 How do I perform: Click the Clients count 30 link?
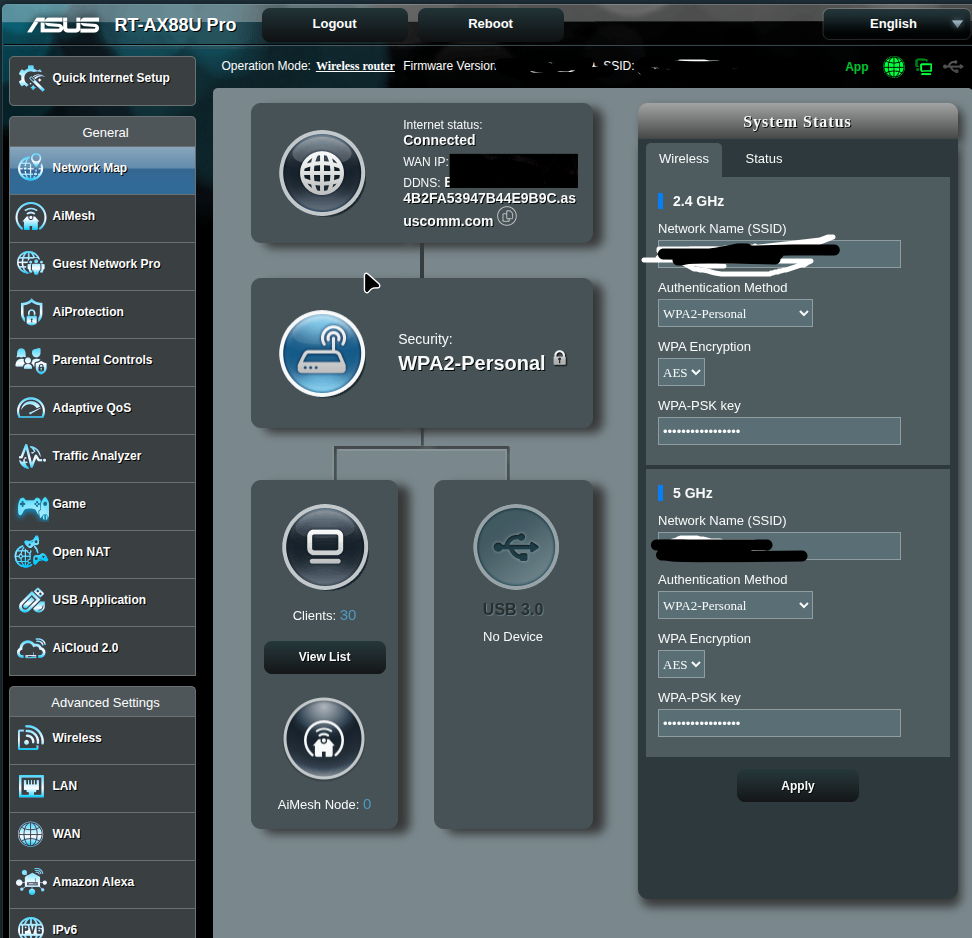pyautogui.click(x=348, y=616)
